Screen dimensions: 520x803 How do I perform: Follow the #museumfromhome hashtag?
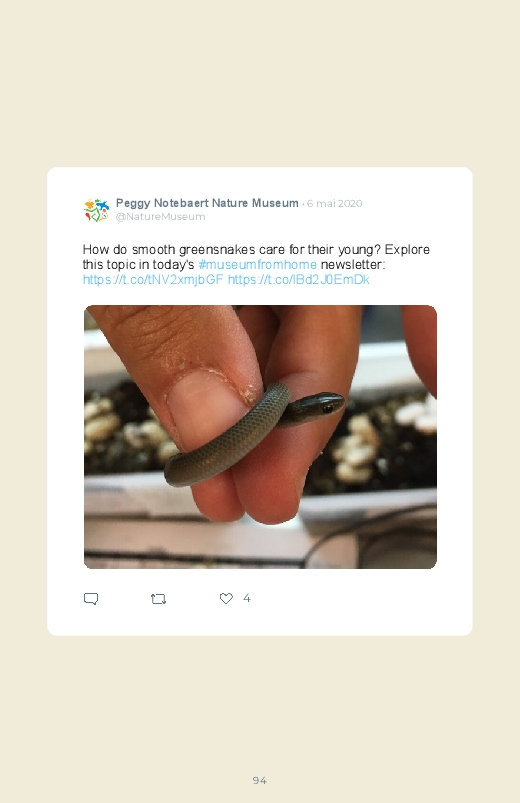tap(257, 264)
